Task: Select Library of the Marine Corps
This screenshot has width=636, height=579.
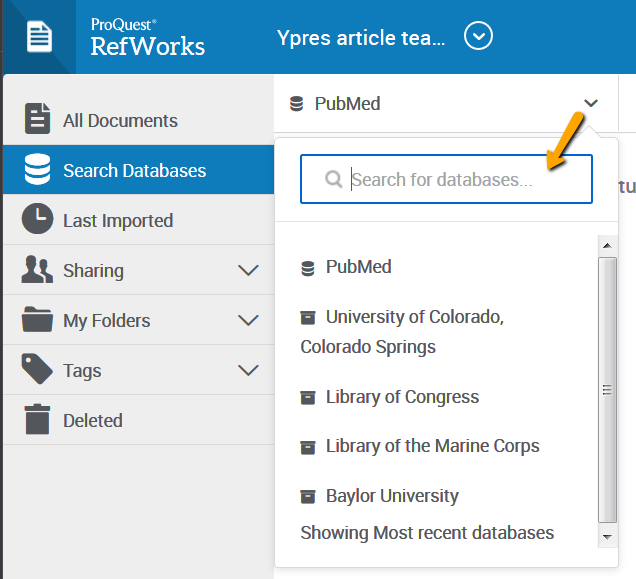Action: (x=432, y=446)
